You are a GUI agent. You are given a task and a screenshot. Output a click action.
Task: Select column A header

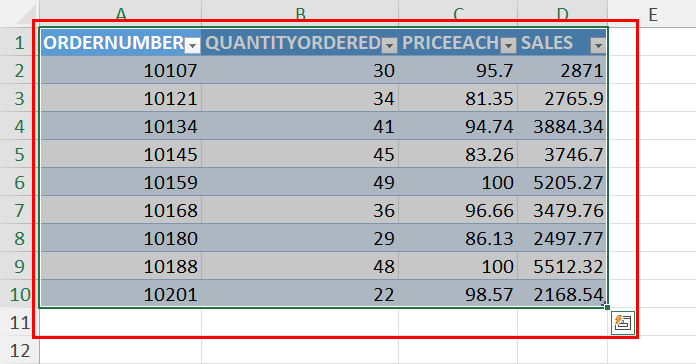coord(120,13)
